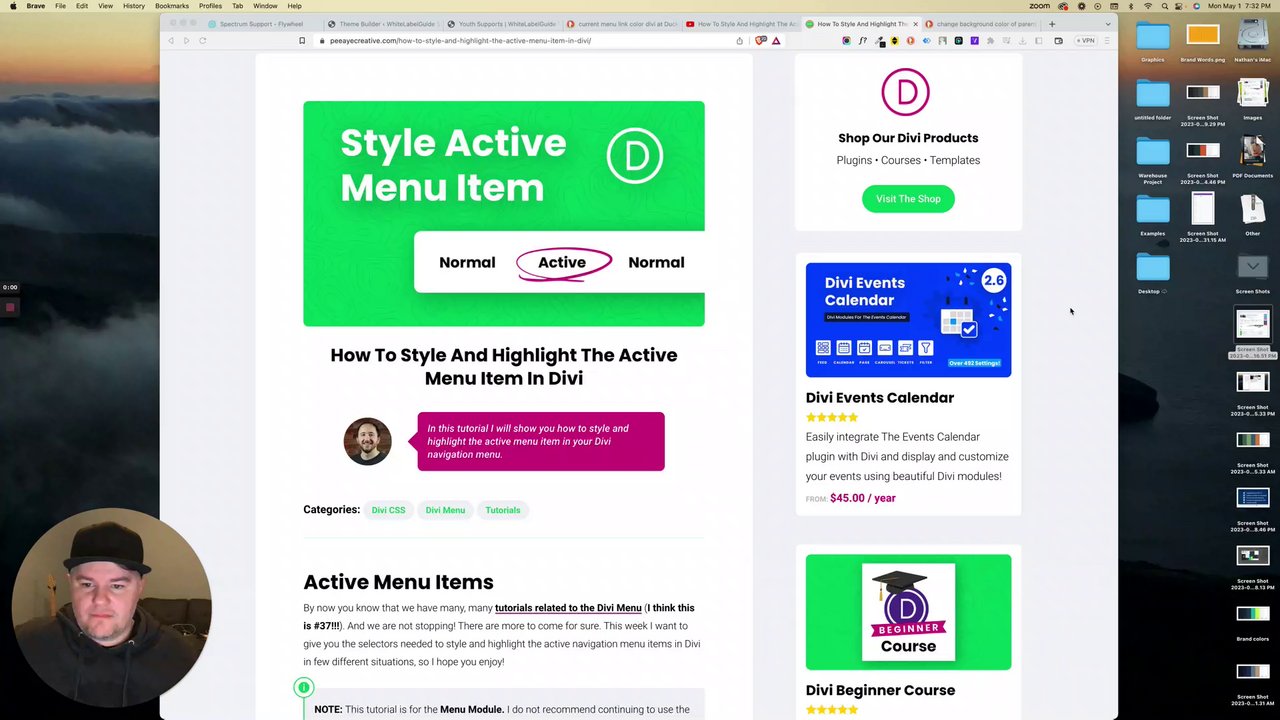Image resolution: width=1280 pixels, height=720 pixels.
Task: Click the Divi Events Calendar product image
Action: pyautogui.click(x=908, y=320)
